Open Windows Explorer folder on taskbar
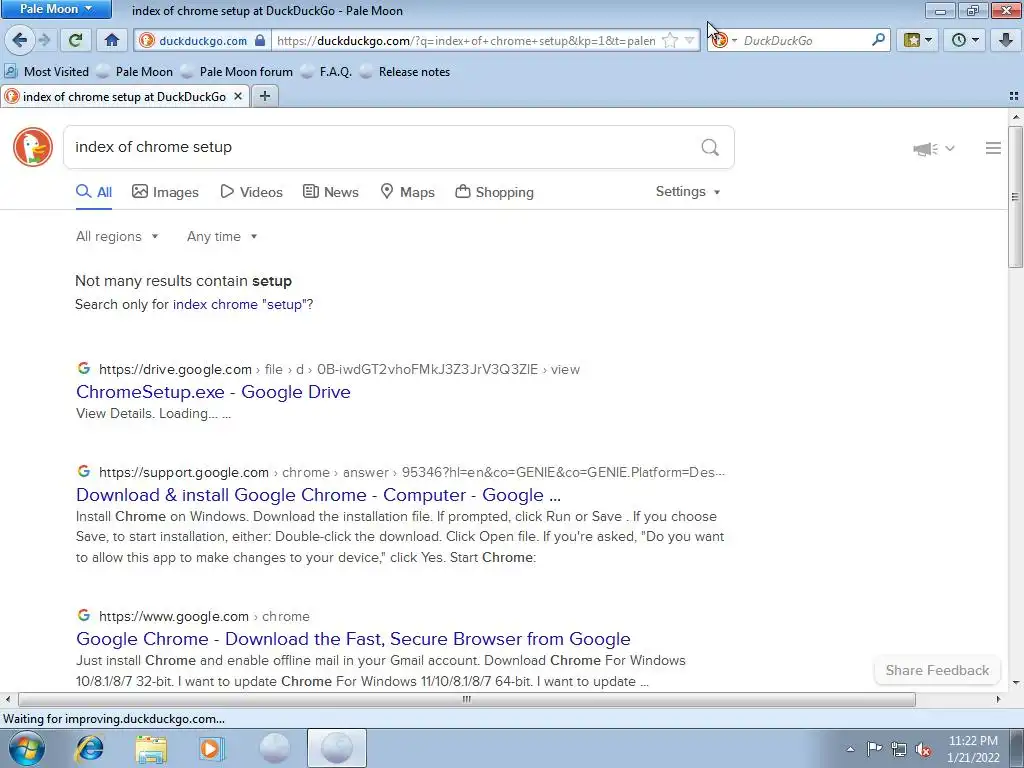The height and width of the screenshot is (768, 1024). (151, 749)
